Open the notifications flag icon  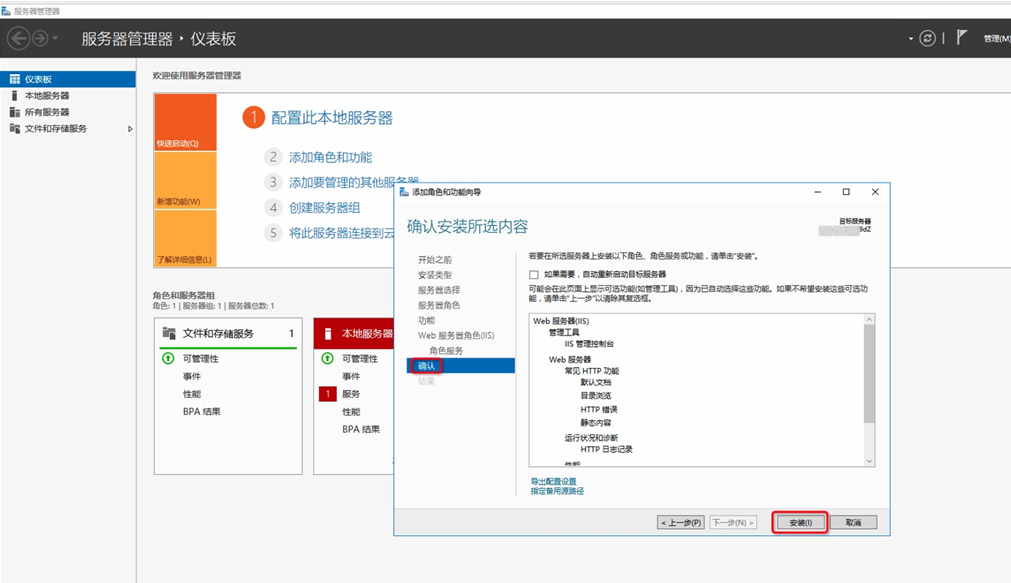pyautogui.click(x=962, y=38)
